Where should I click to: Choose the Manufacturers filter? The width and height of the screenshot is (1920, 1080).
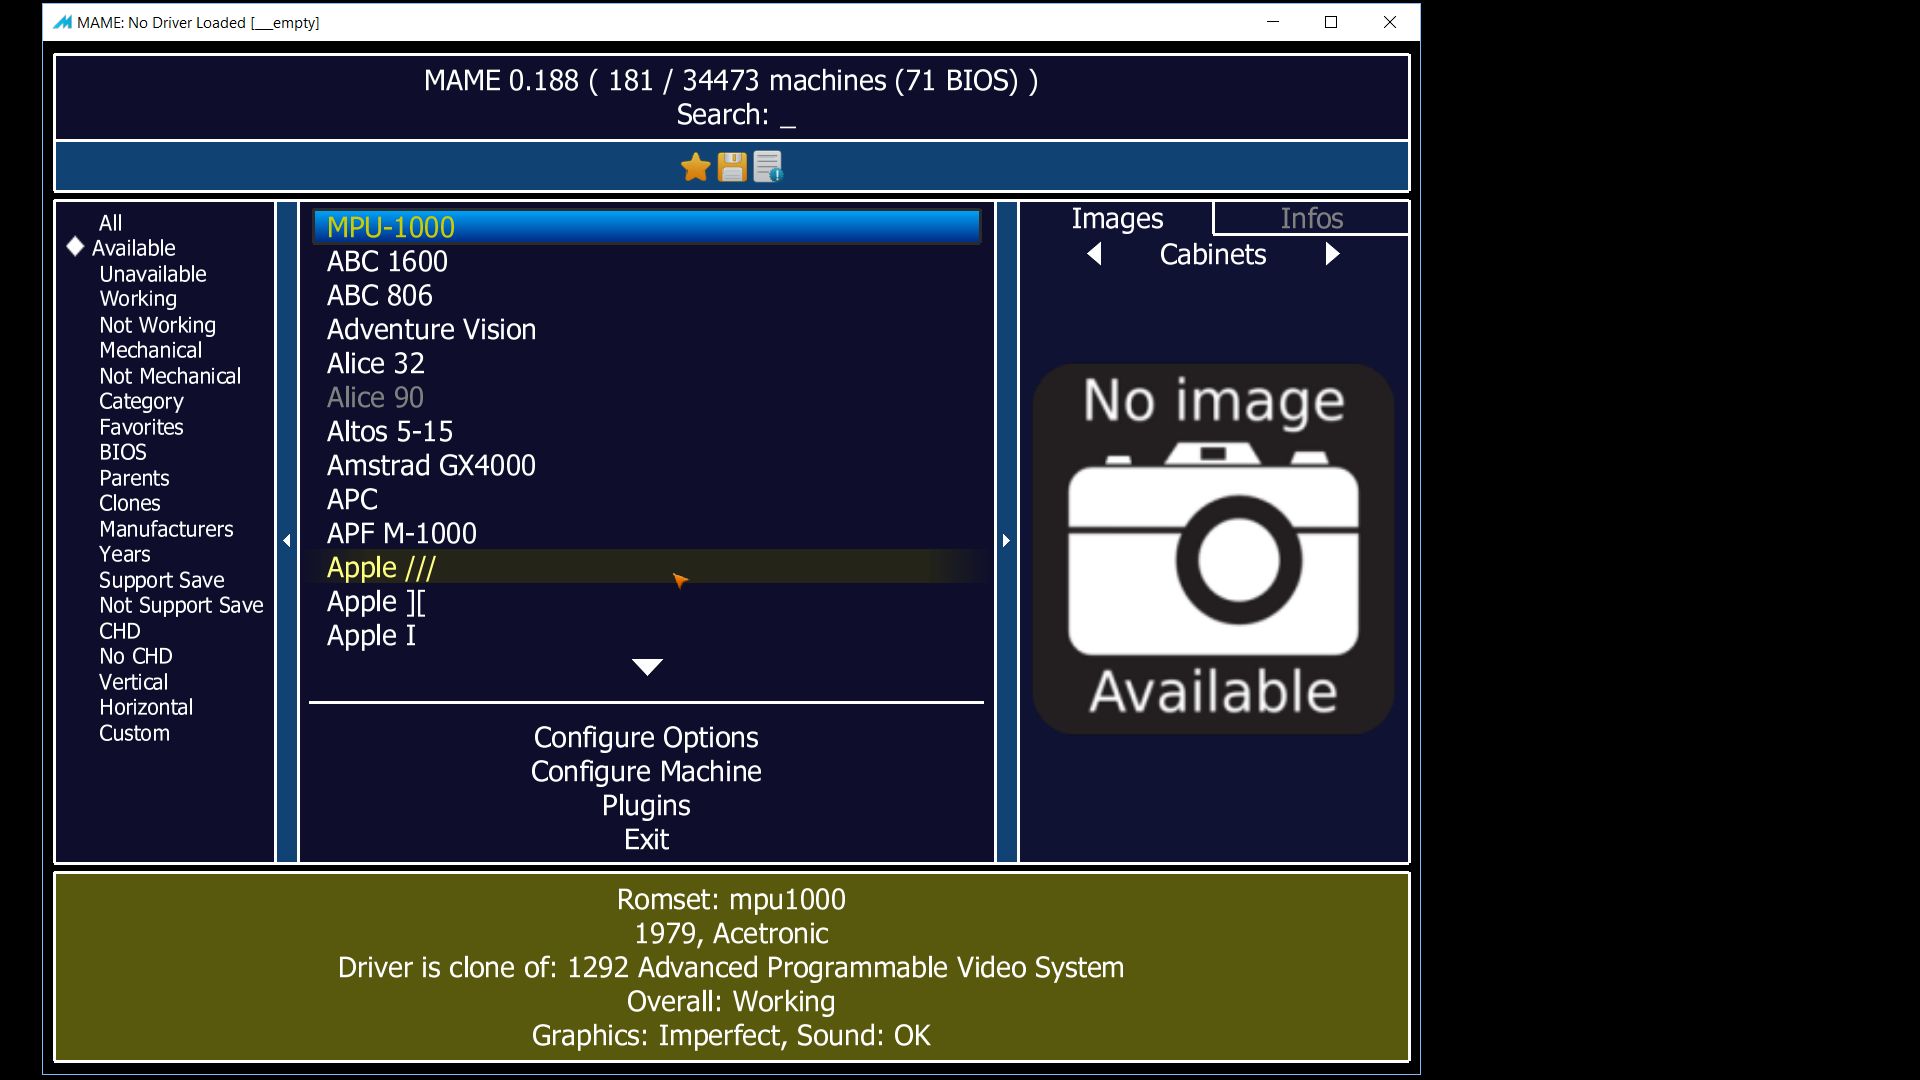pos(166,529)
